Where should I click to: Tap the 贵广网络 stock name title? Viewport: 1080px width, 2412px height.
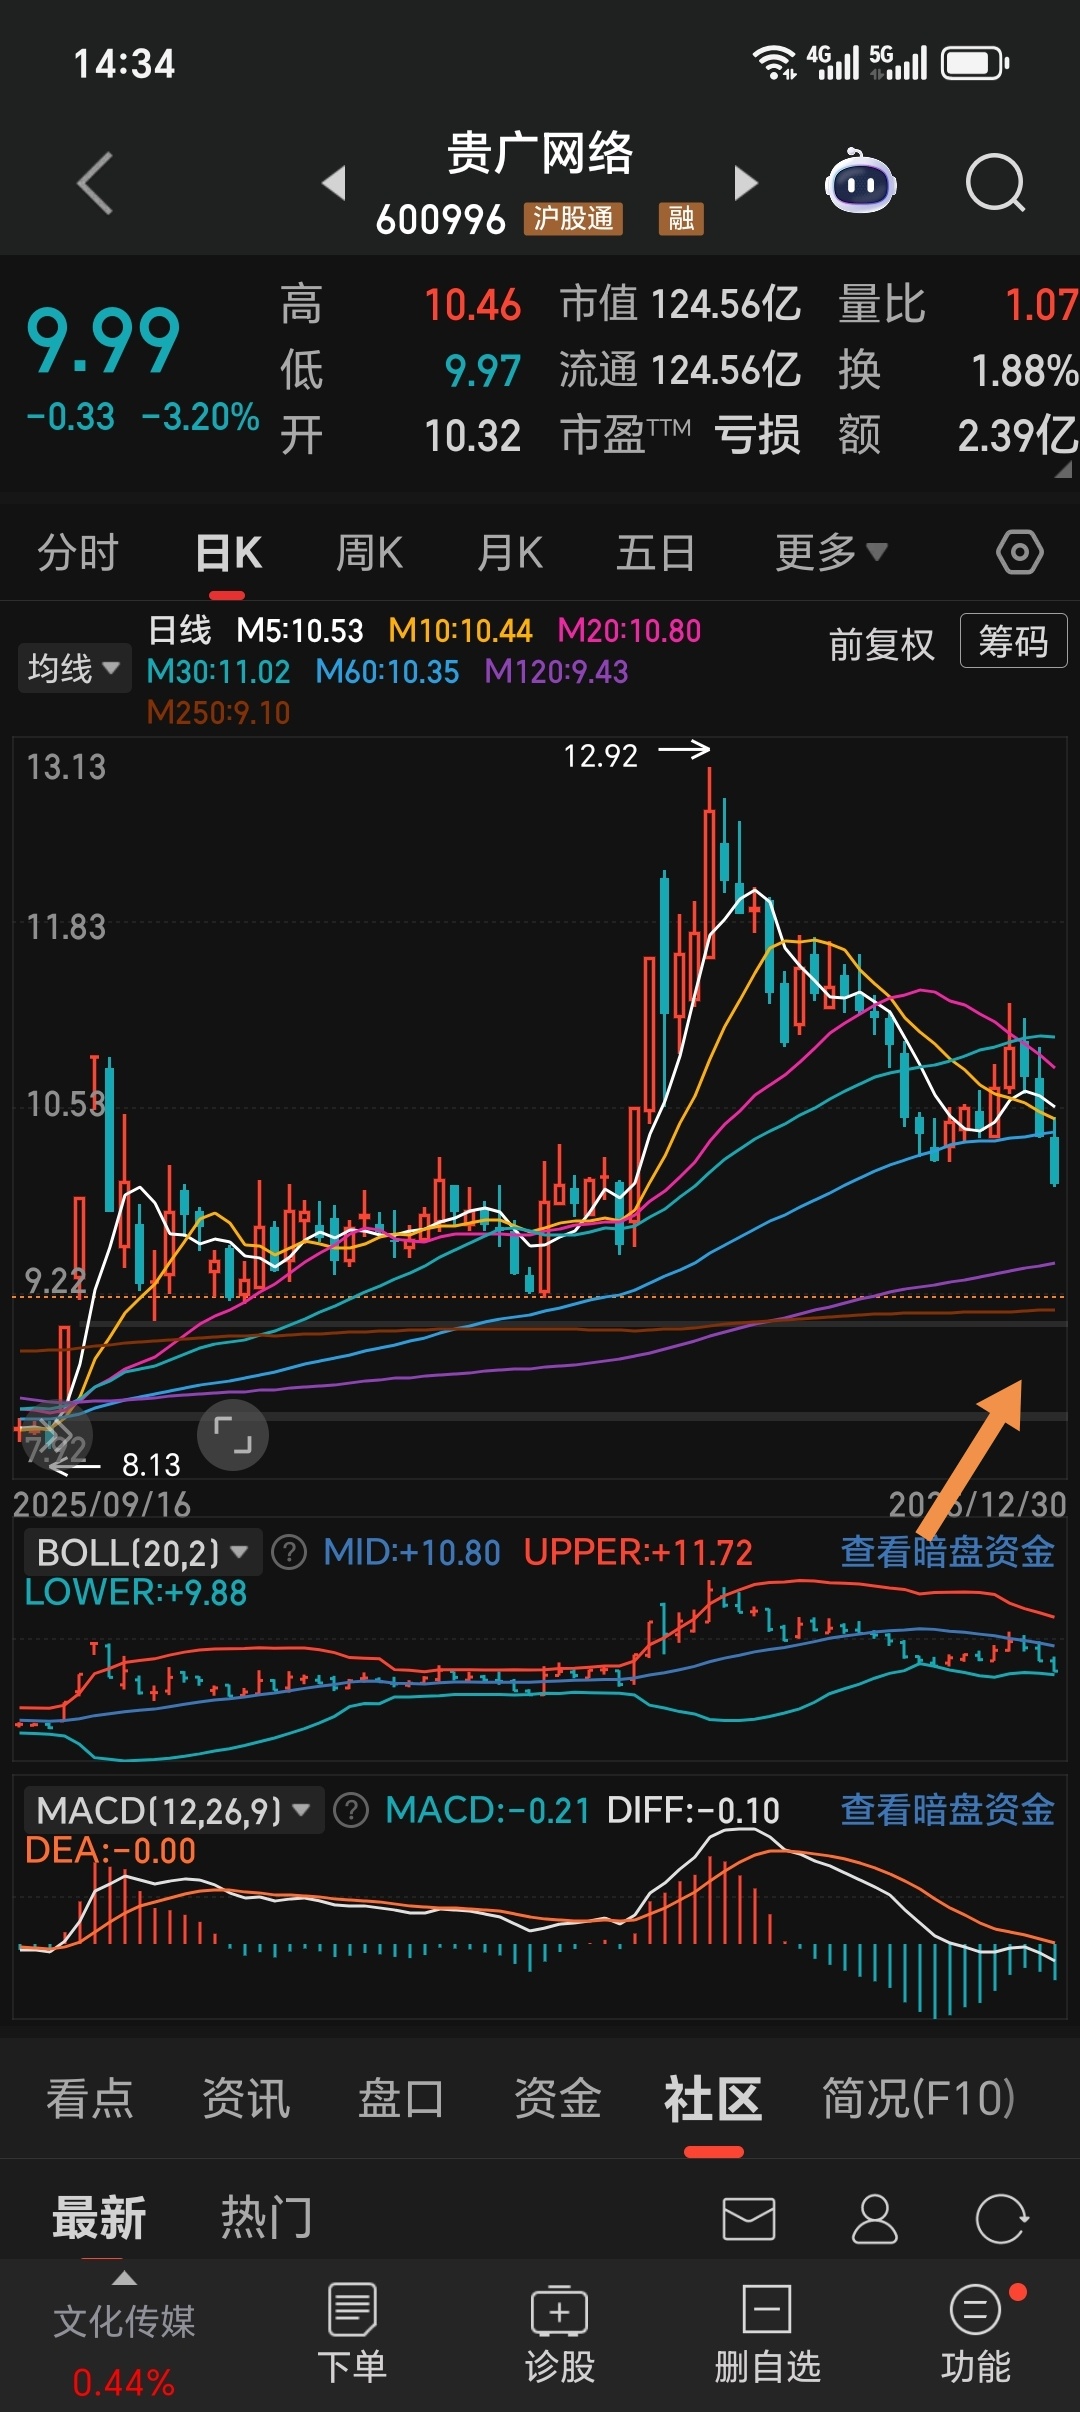click(540, 153)
